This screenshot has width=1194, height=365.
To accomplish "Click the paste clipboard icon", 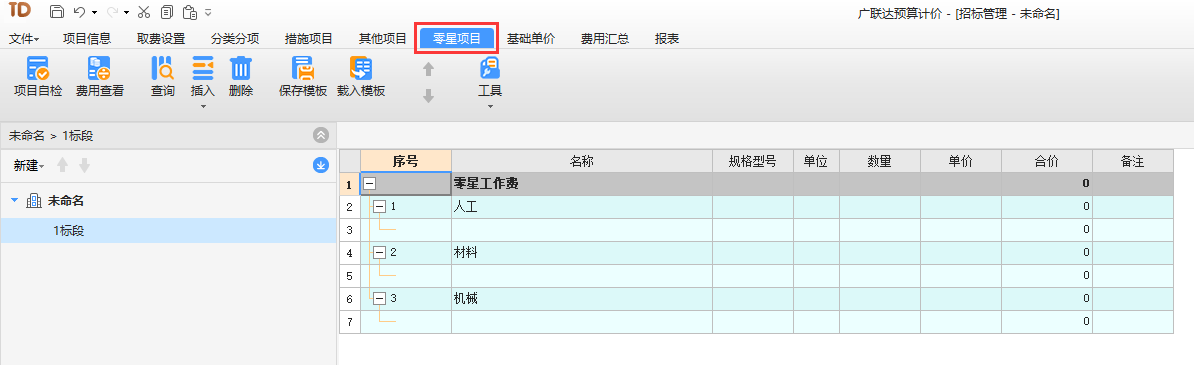I will pos(190,12).
